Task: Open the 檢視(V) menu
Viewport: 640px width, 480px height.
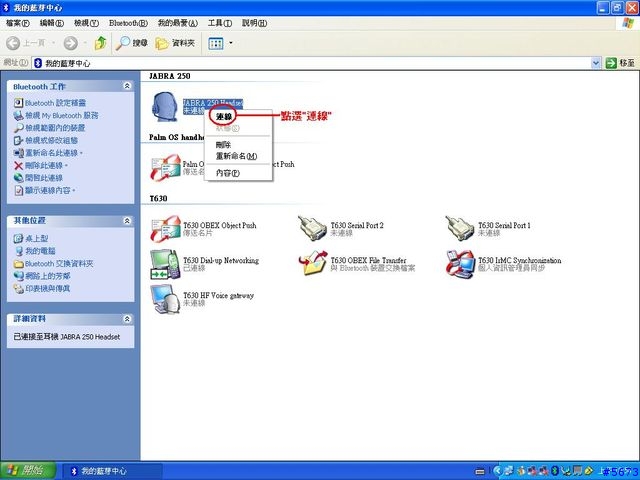Action: coord(86,23)
